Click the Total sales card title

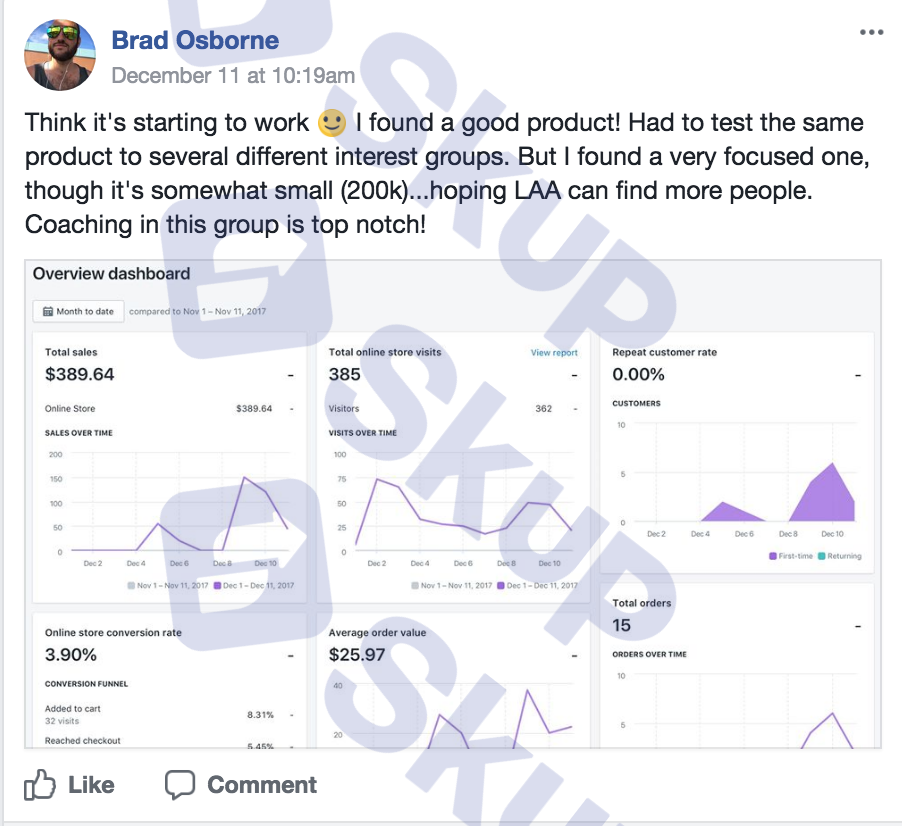point(71,352)
